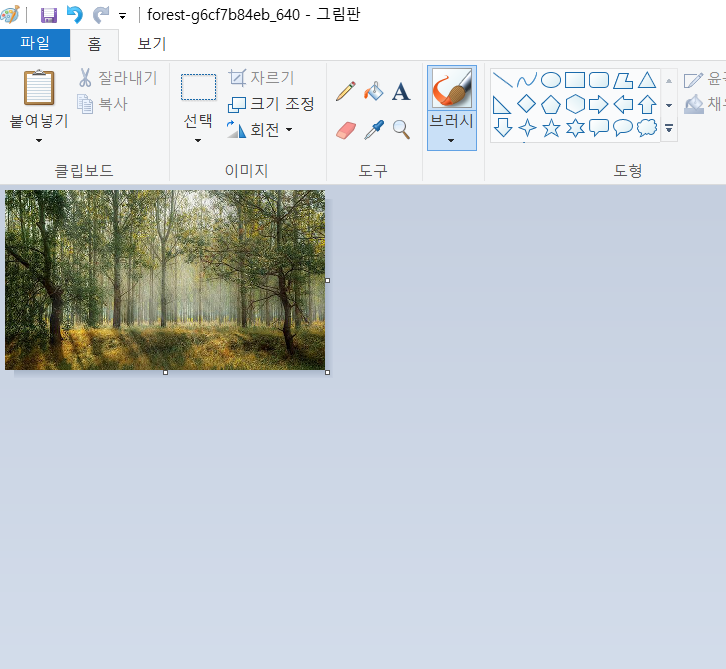The width and height of the screenshot is (726, 669).
Task: Expand the full shapes gallery
Action: [669, 128]
